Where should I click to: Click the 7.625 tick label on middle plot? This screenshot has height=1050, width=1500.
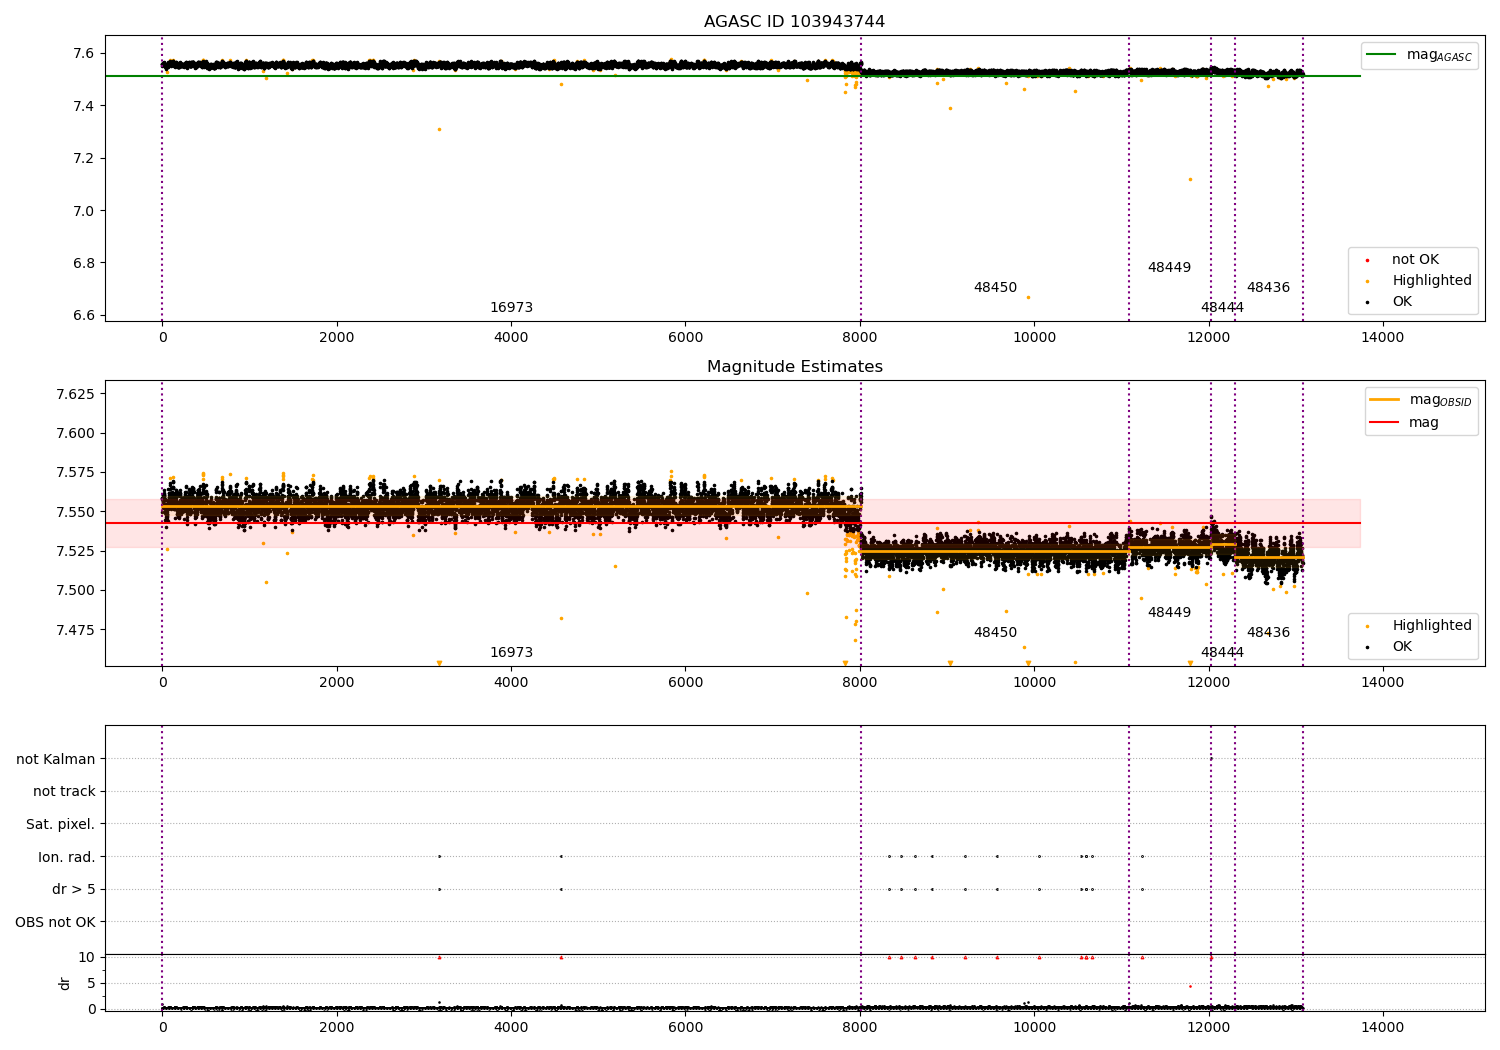(76, 394)
